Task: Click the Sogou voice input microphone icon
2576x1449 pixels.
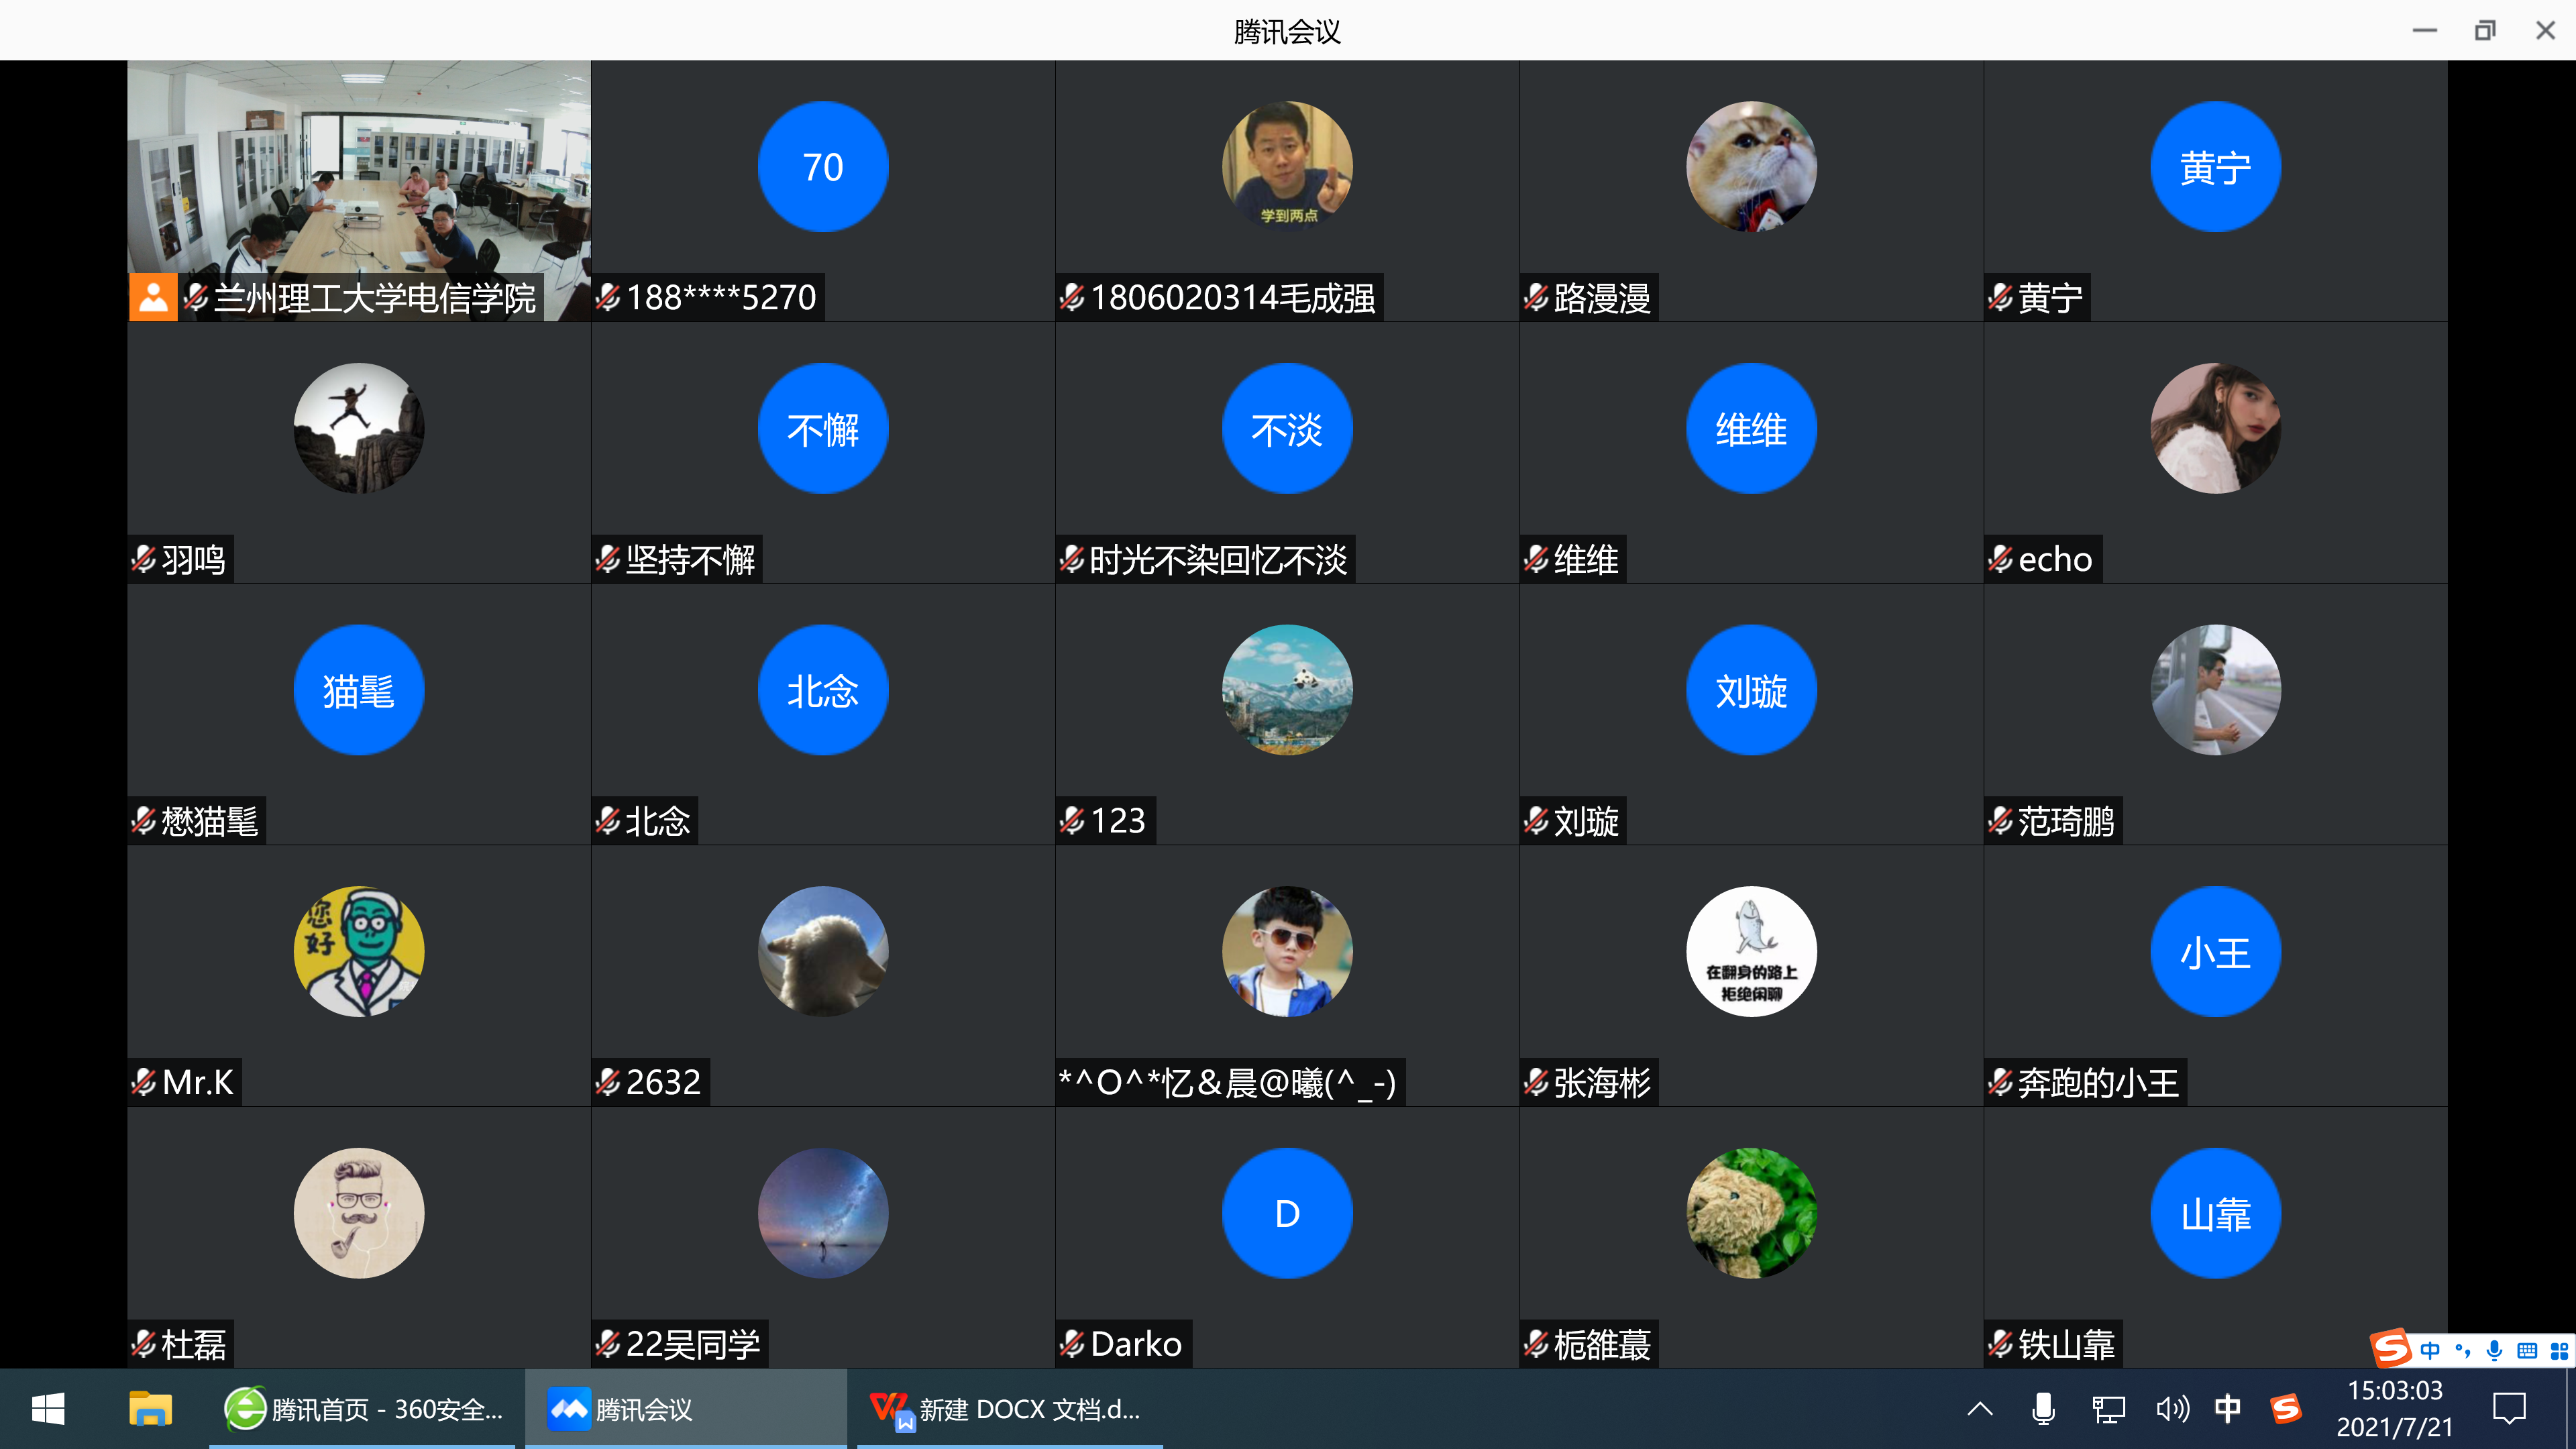Action: coord(2495,1351)
